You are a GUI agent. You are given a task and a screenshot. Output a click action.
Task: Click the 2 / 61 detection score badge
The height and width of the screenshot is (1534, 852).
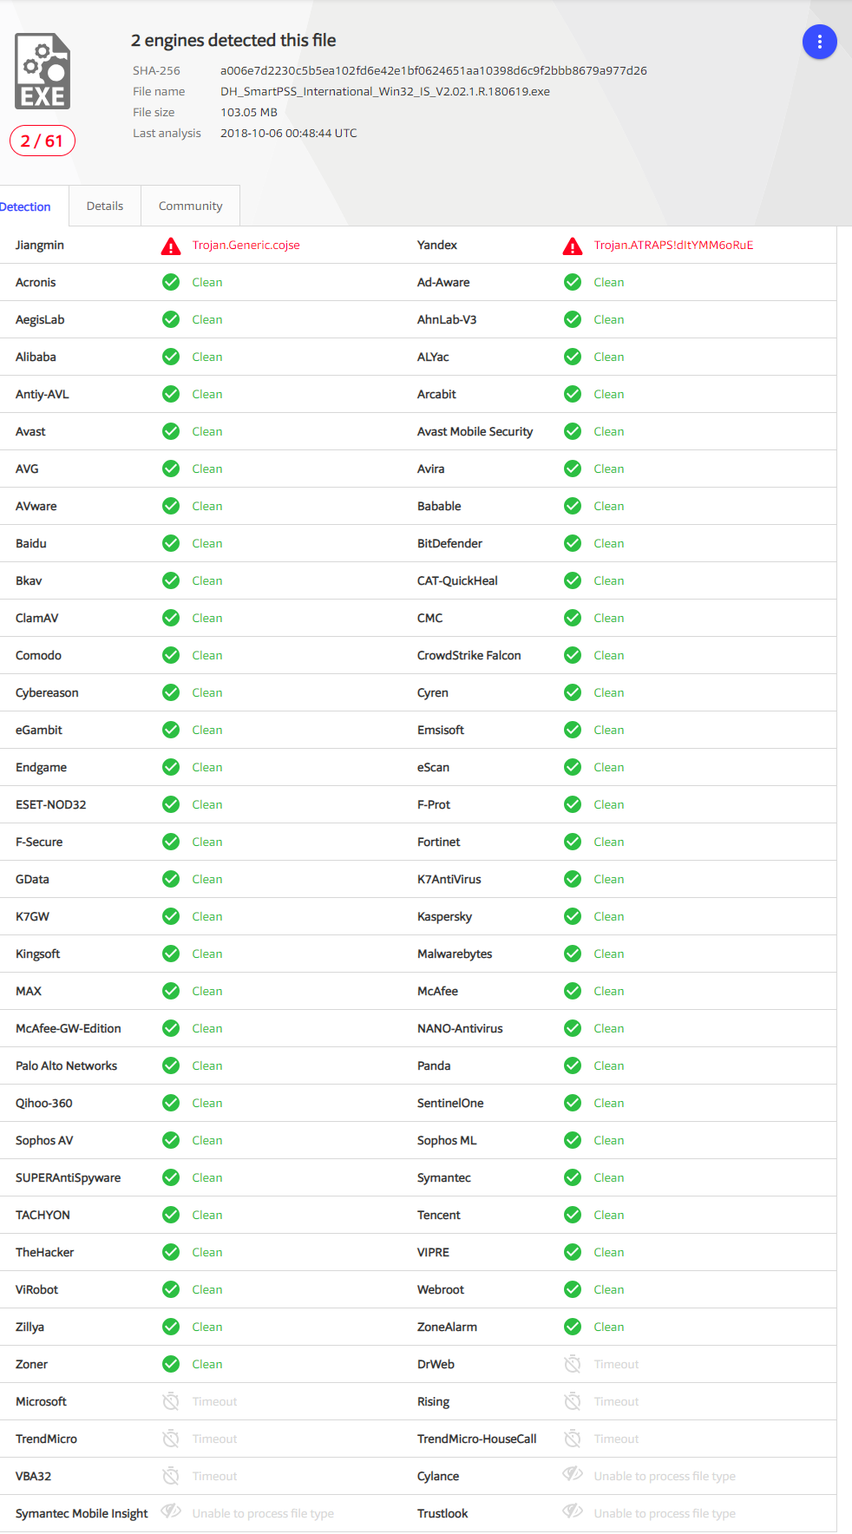(42, 141)
